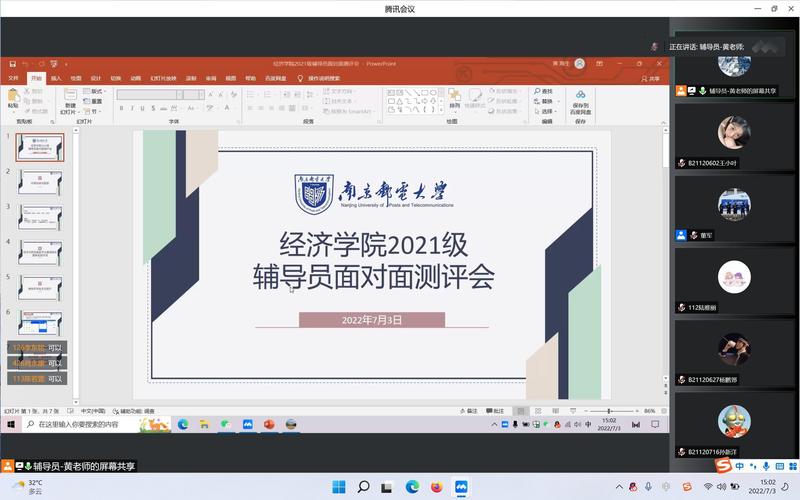The image size is (800, 500).
Task: Open Firefox from the Windows taskbar
Action: tap(436, 487)
